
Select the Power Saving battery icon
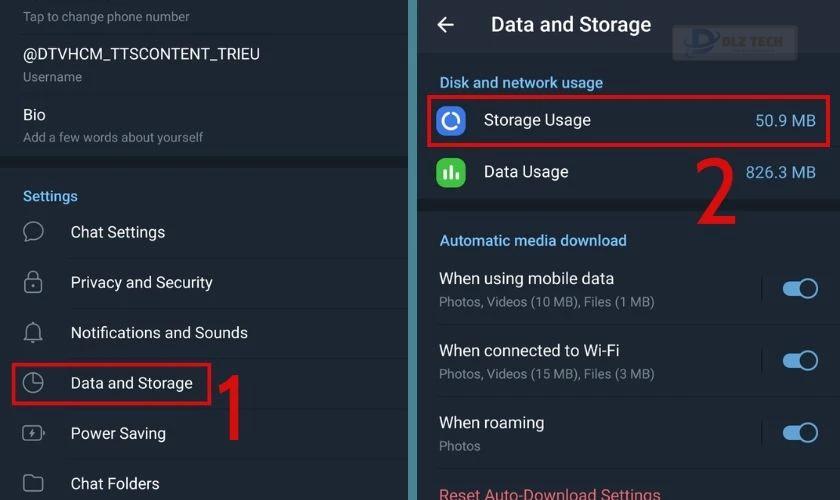coord(33,433)
